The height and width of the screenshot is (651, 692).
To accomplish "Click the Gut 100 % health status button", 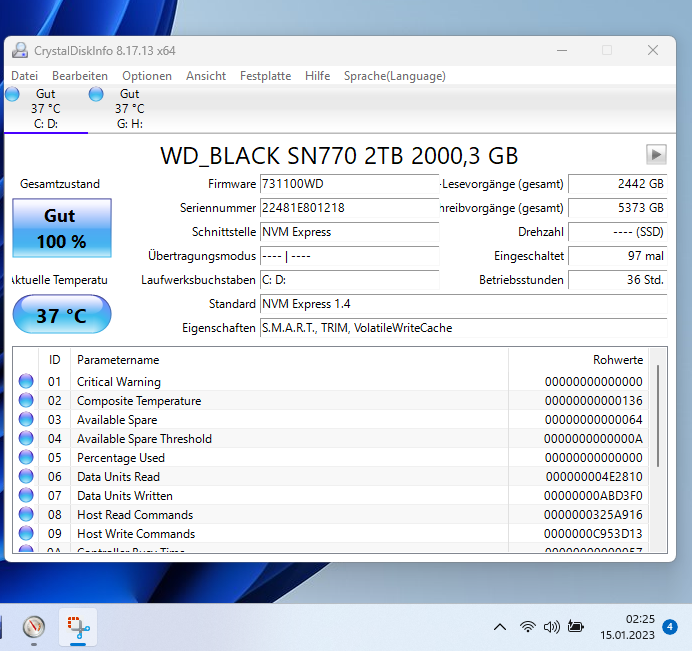I will 62,228.
